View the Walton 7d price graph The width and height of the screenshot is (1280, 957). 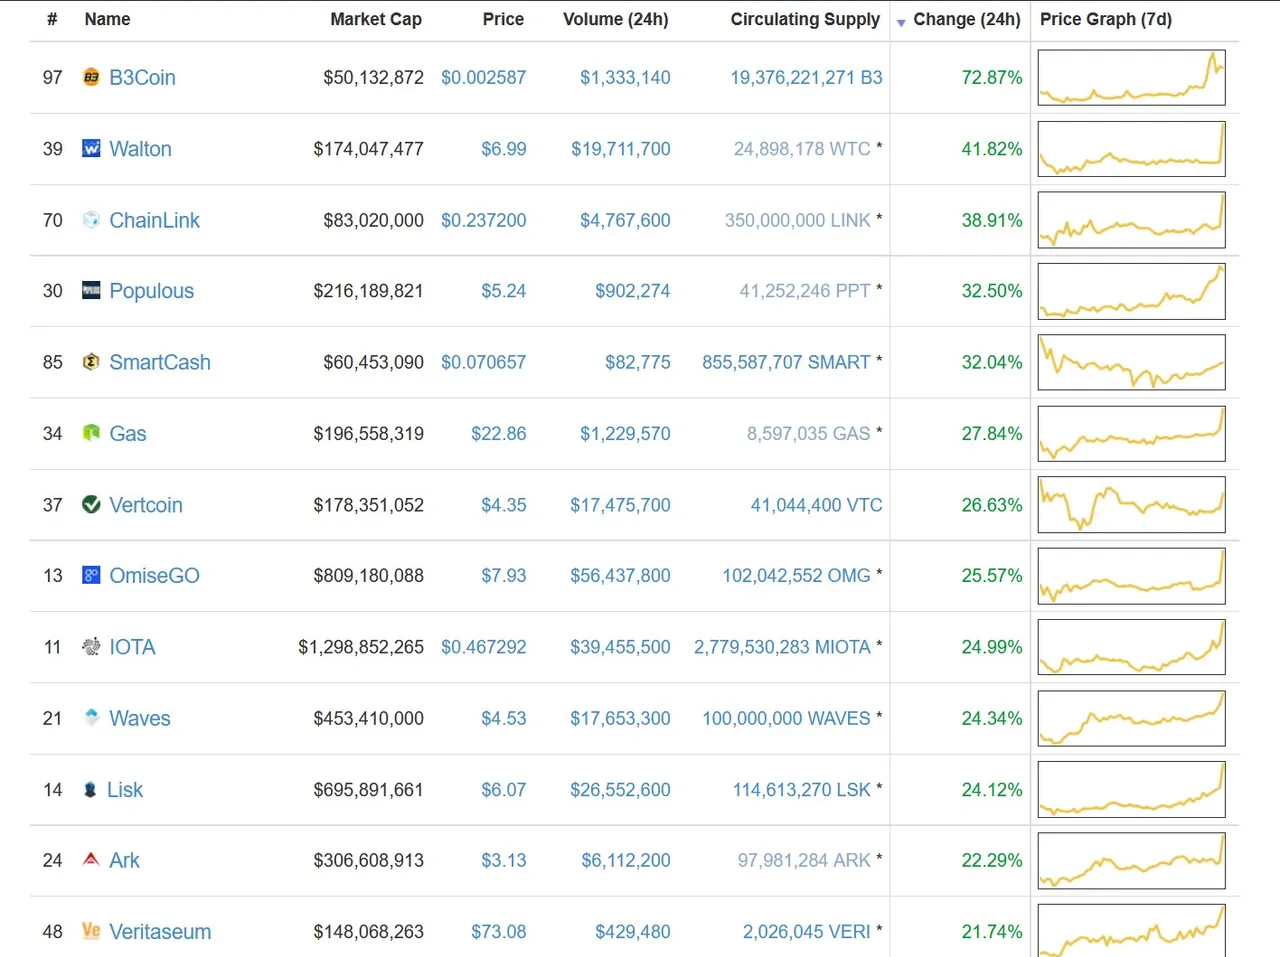coord(1131,148)
